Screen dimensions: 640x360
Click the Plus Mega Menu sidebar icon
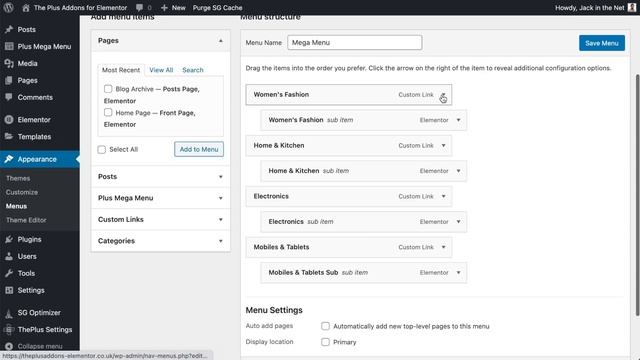9,47
